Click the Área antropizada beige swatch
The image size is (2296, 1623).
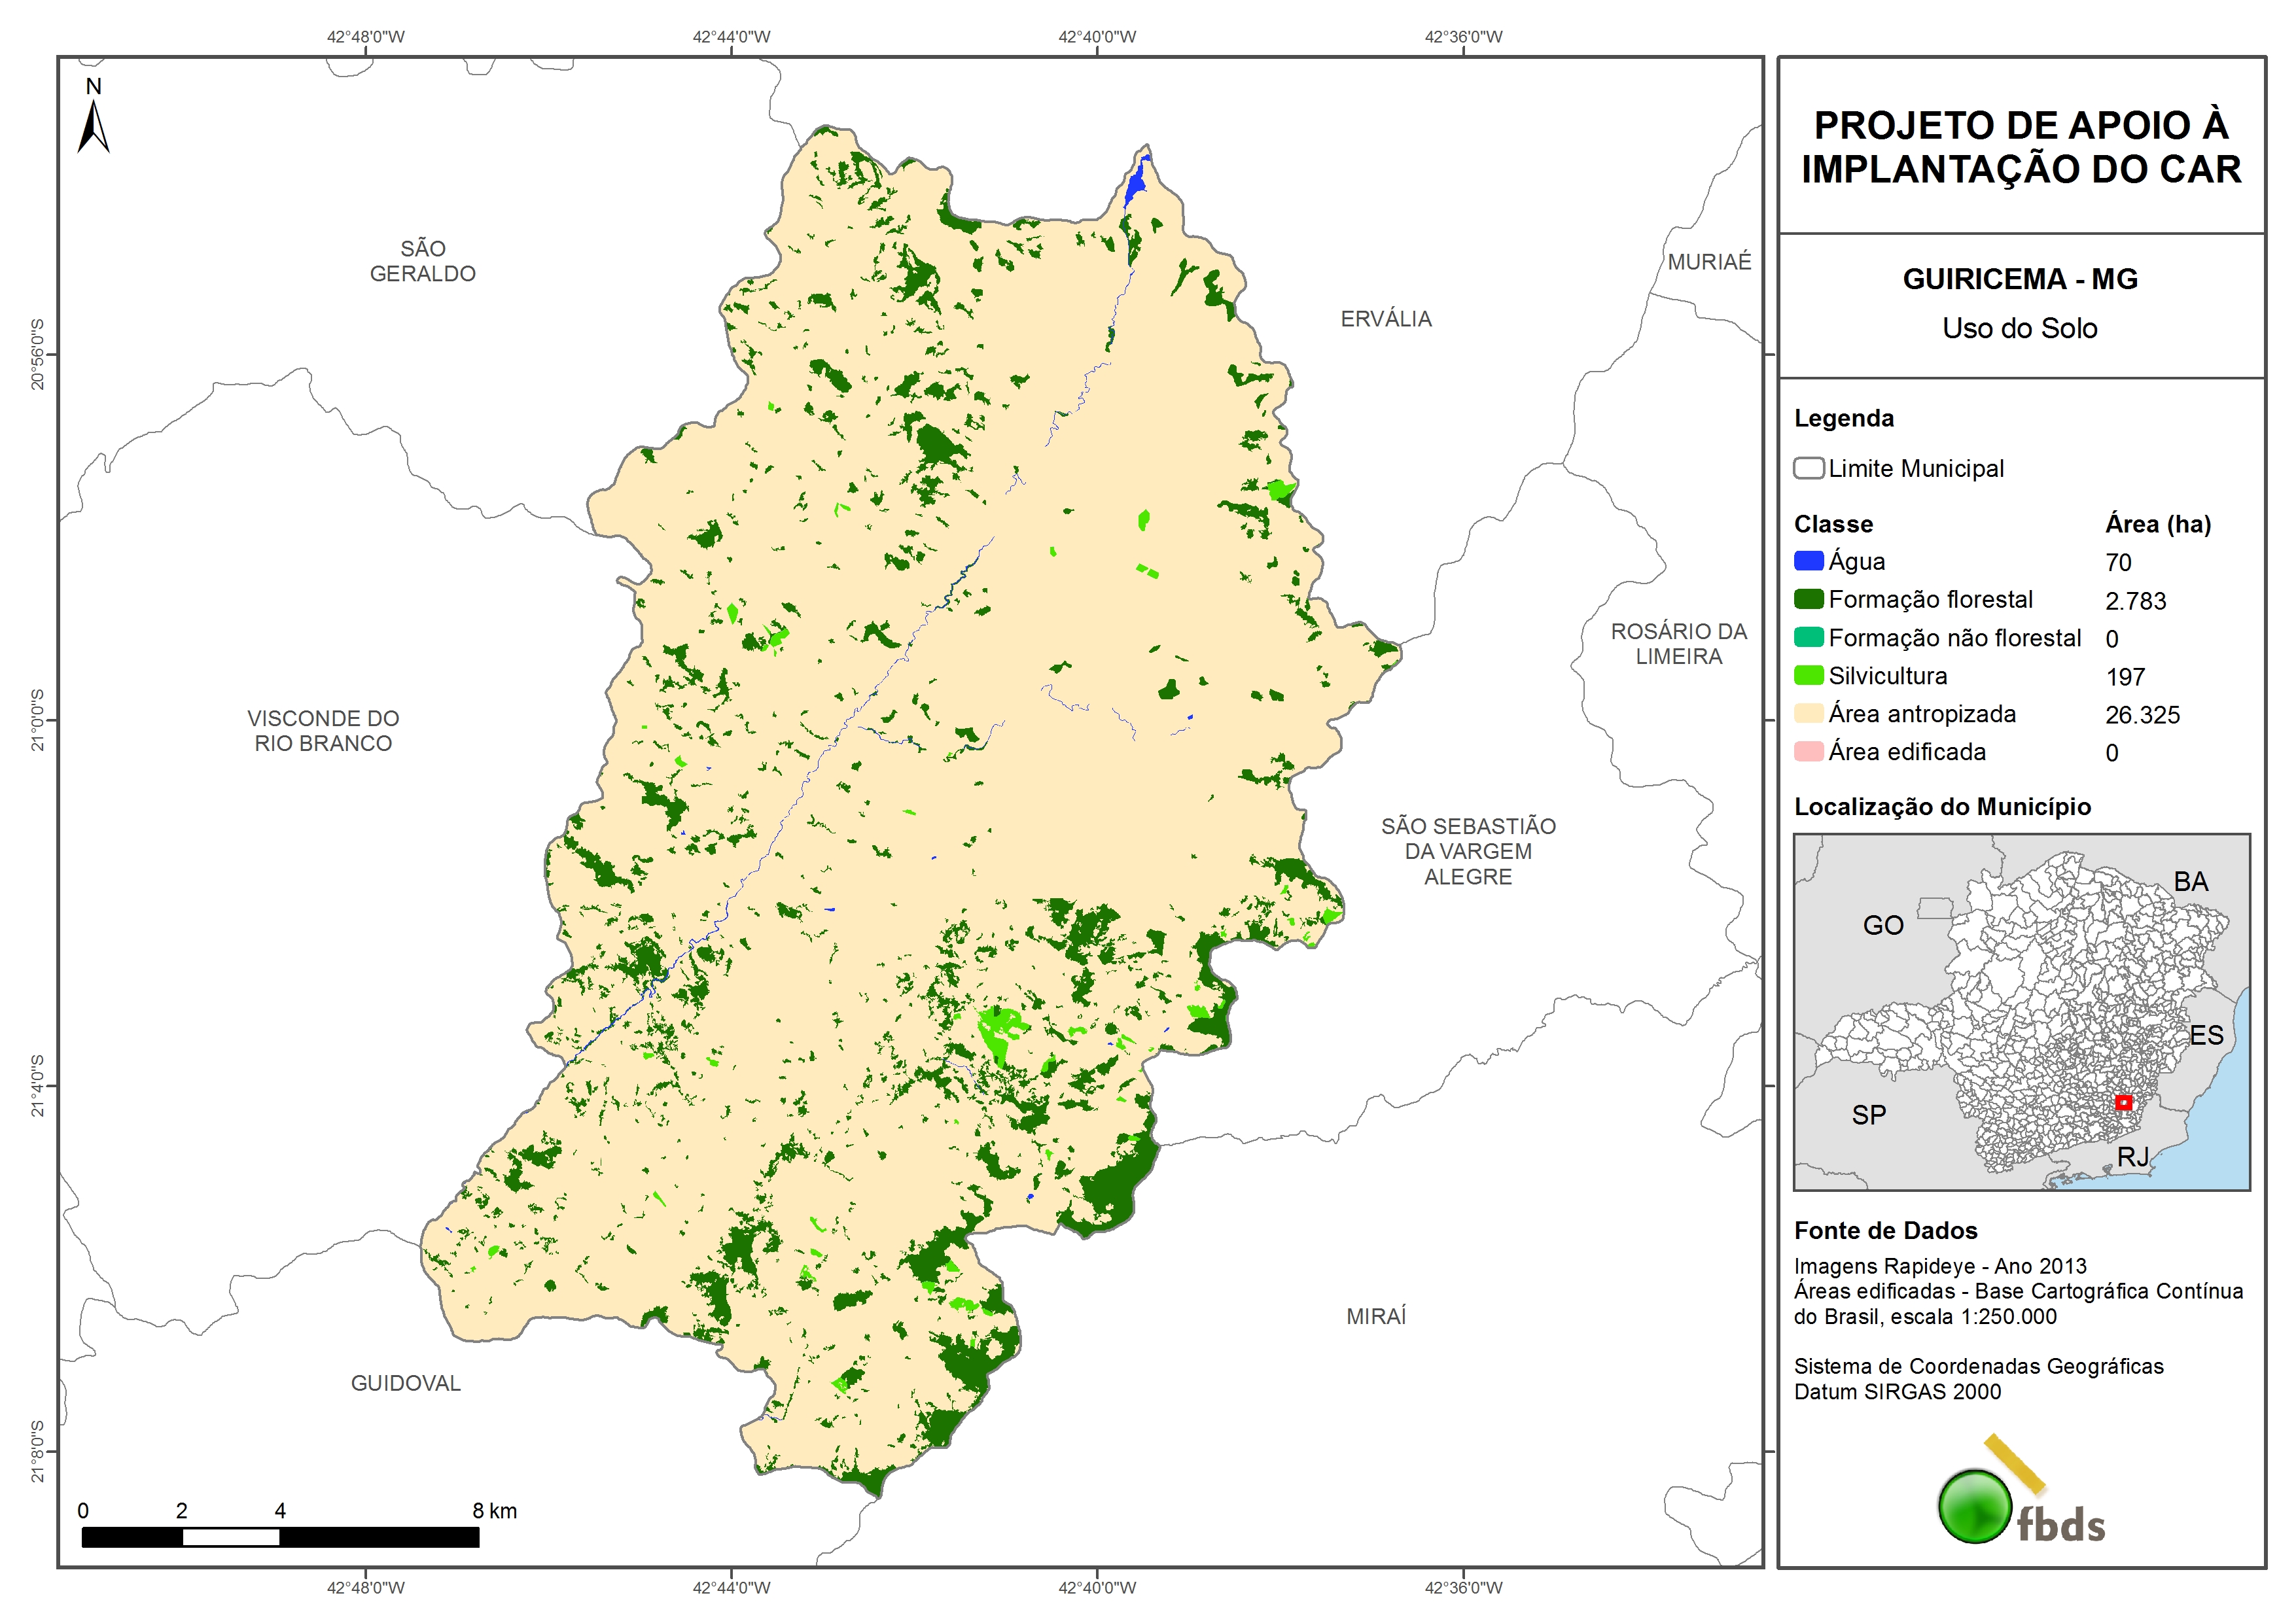[x=1808, y=713]
